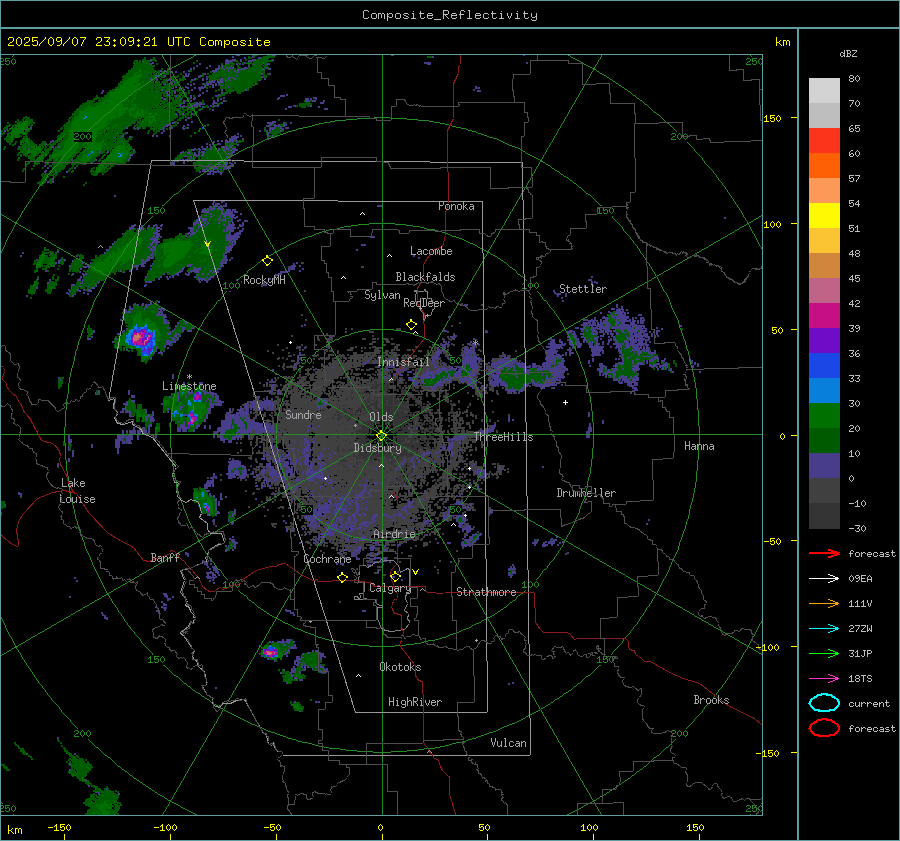Click magenta storm core northwest of Limestone
The height and width of the screenshot is (841, 900).
click(139, 338)
